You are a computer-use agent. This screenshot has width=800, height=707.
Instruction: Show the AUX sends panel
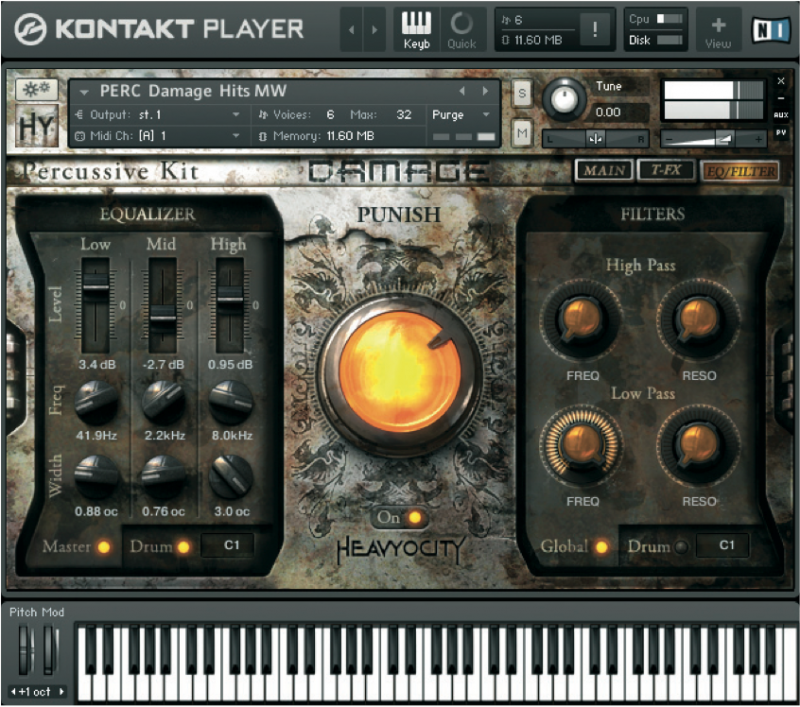(x=781, y=115)
